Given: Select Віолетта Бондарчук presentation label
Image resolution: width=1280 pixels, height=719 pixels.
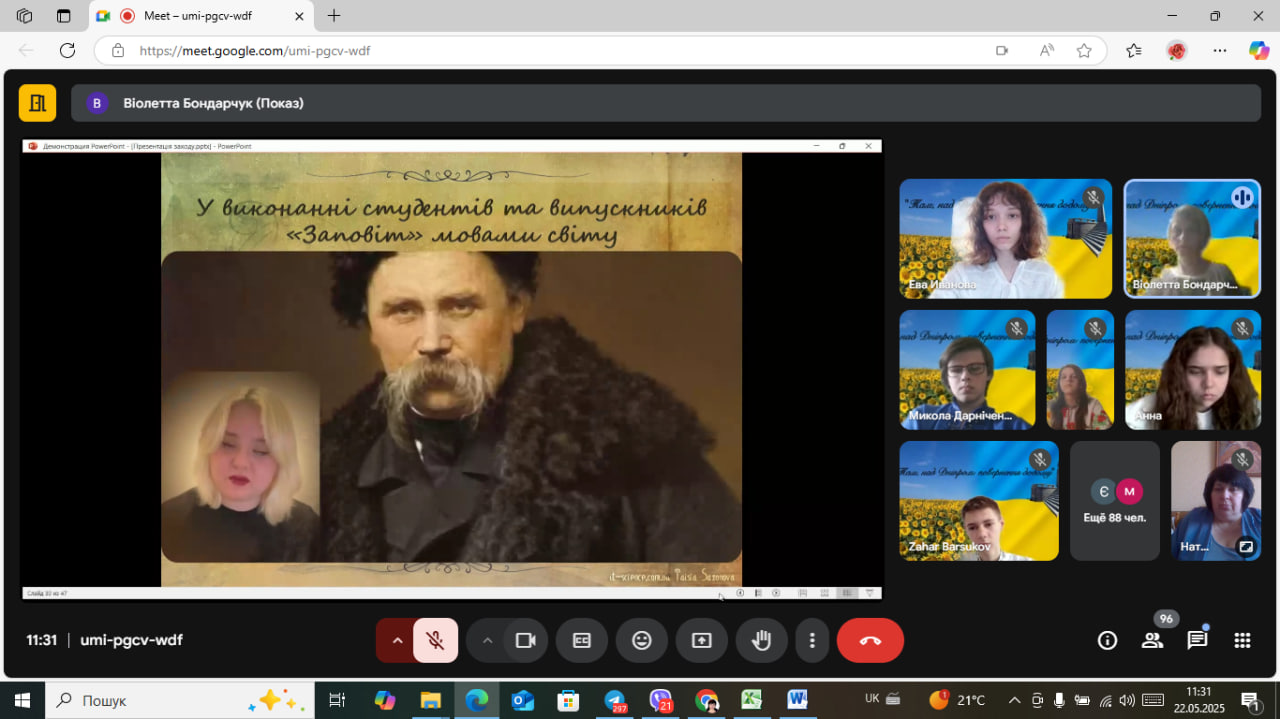Looking at the screenshot, I should 213,103.
